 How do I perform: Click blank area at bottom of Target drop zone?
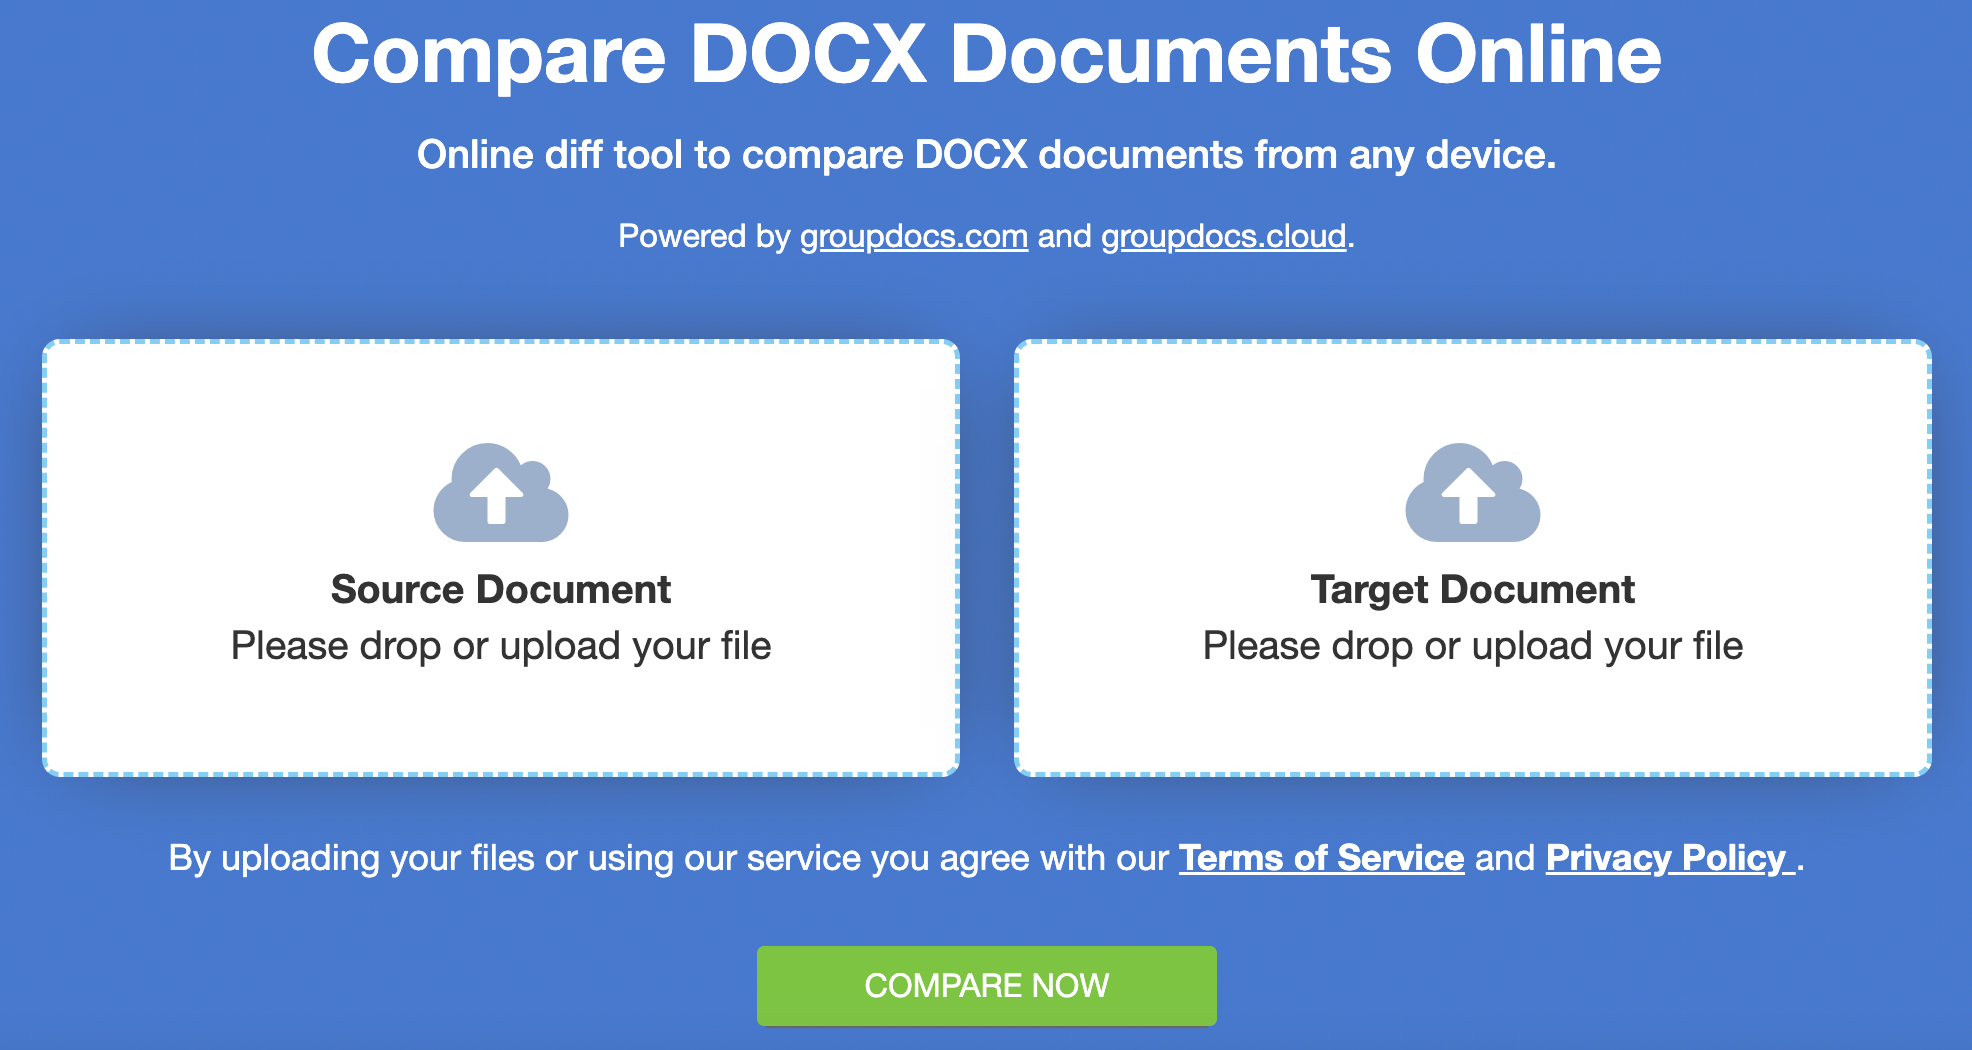[1472, 725]
